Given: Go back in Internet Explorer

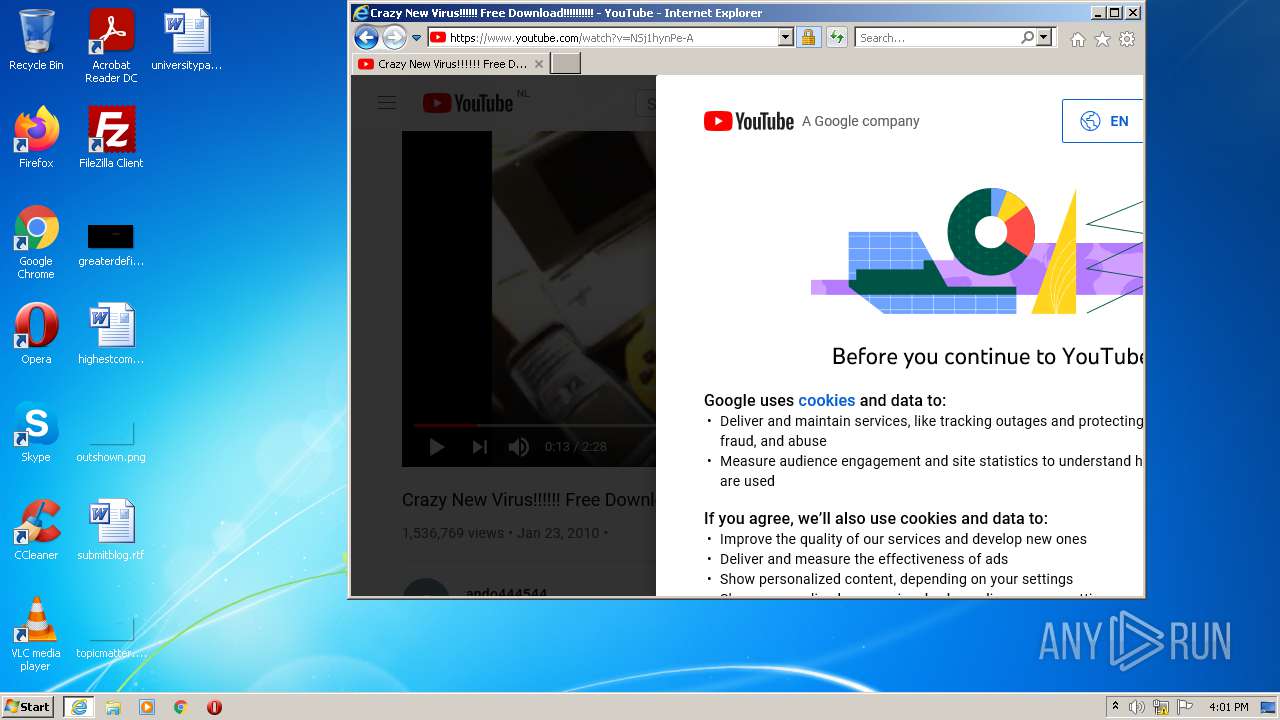Looking at the screenshot, I should (366, 38).
